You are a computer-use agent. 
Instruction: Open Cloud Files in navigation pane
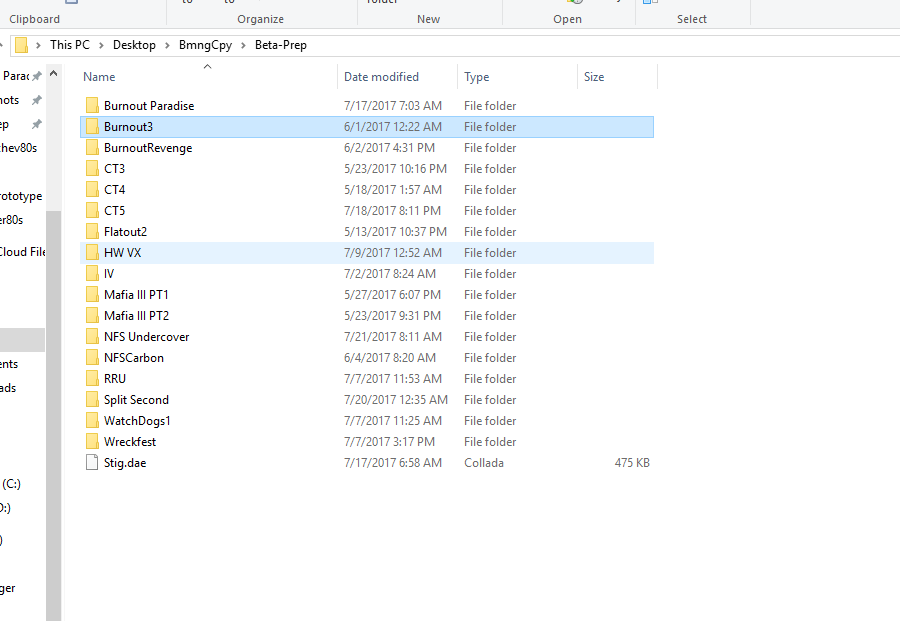[22, 252]
